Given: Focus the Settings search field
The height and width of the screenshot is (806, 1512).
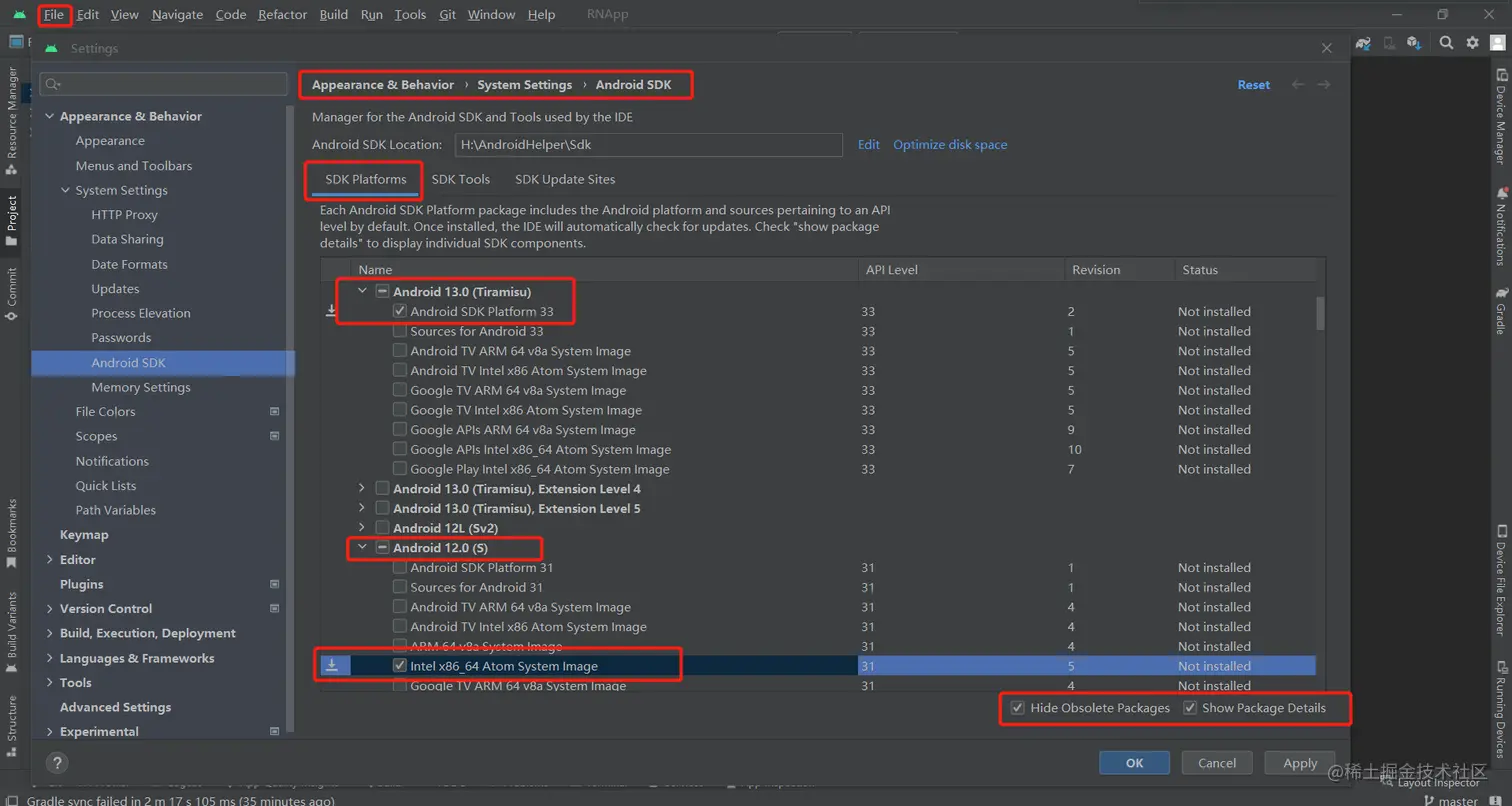Looking at the screenshot, I should [166, 85].
